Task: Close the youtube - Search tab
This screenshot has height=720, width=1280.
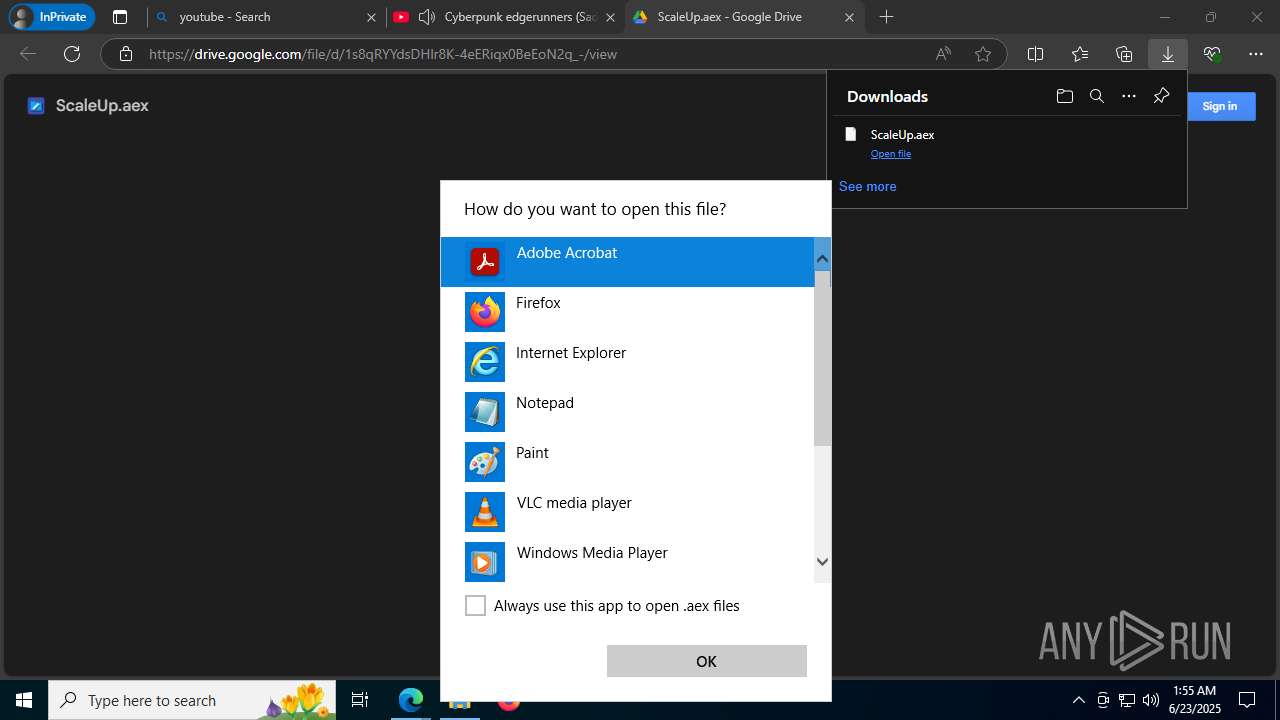Action: click(371, 17)
